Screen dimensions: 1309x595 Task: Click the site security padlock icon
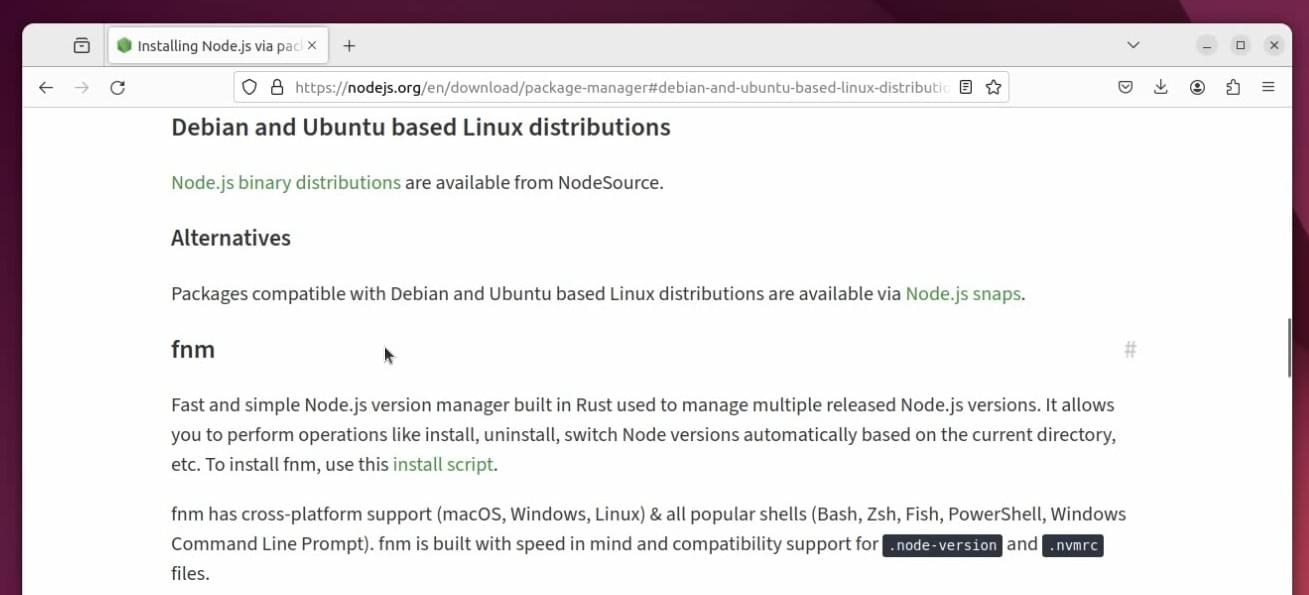click(x=278, y=88)
